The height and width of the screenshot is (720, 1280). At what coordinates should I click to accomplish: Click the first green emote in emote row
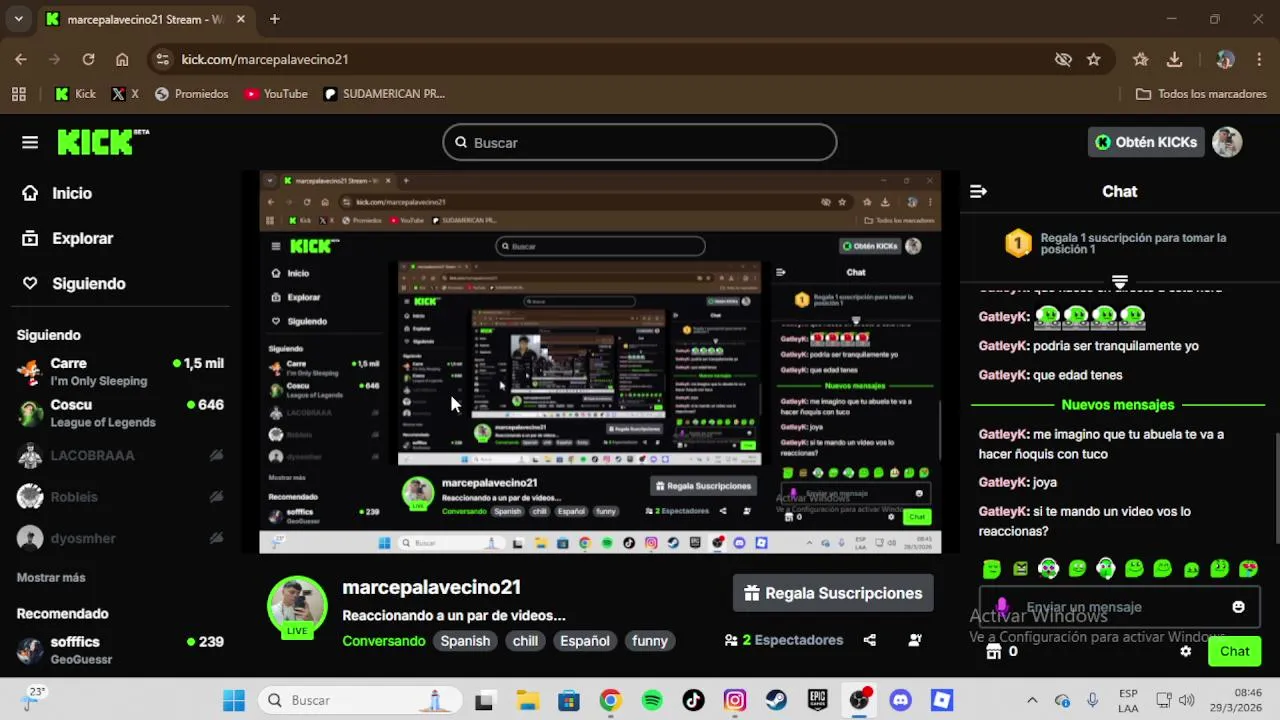coord(991,569)
